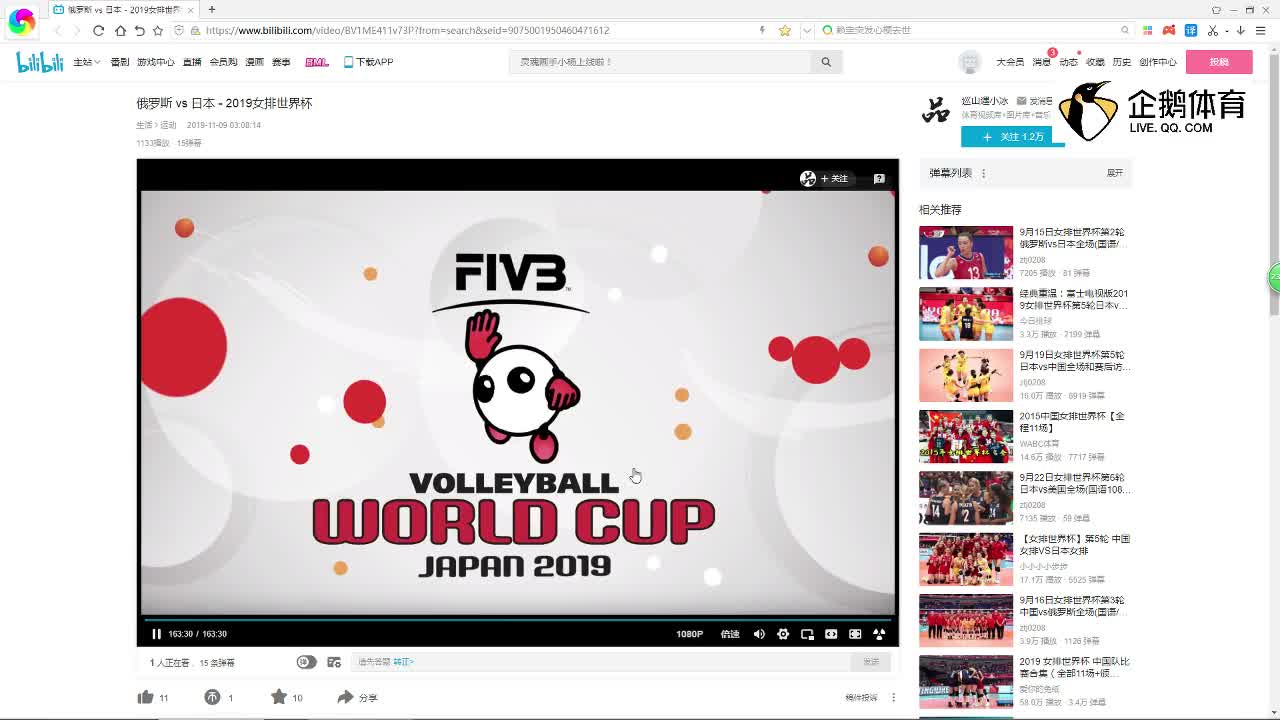This screenshot has height=720, width=1280.
Task: Pause the video playback
Action: click(x=156, y=634)
